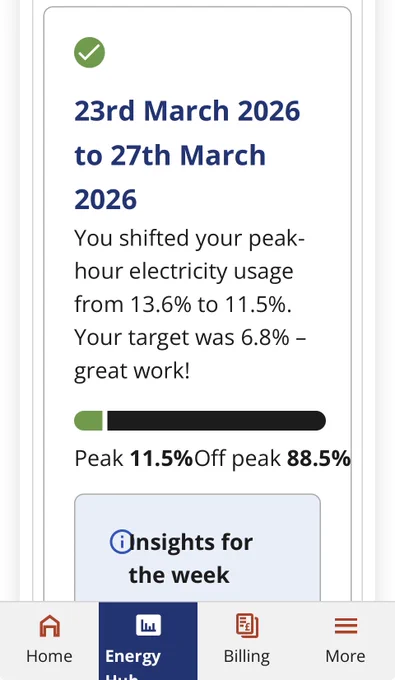
Task: Open the Insights for the week panel
Action: pyautogui.click(x=197, y=547)
